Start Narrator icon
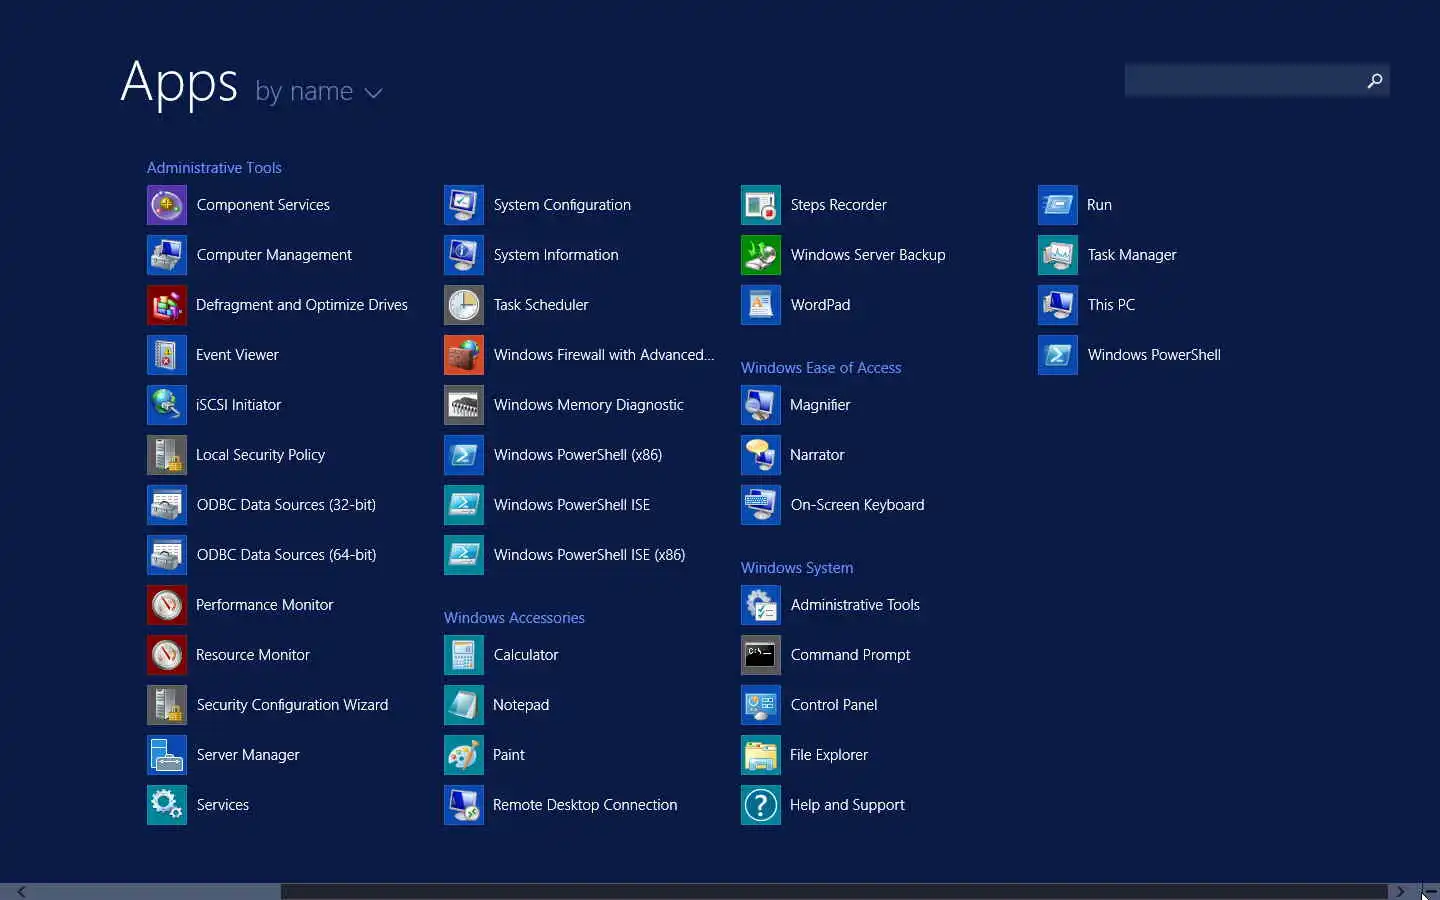The height and width of the screenshot is (900, 1440). [760, 455]
